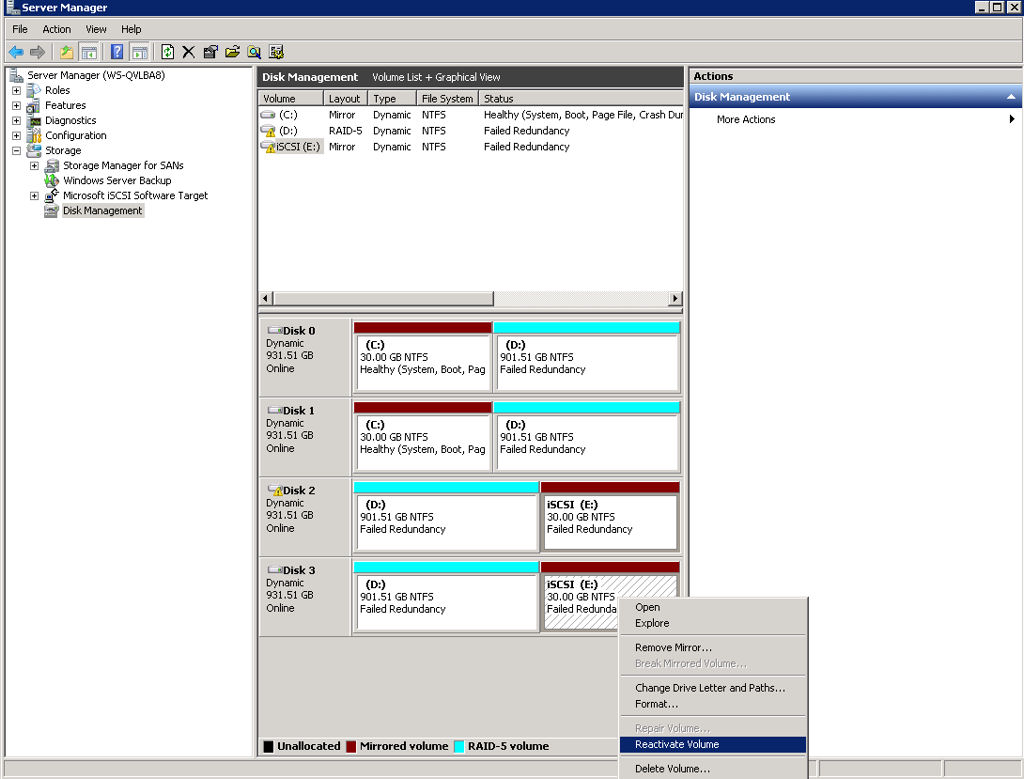The image size is (1024, 779).
Task: Toggle the Show/Hide Console Tree icon
Action: 89,52
